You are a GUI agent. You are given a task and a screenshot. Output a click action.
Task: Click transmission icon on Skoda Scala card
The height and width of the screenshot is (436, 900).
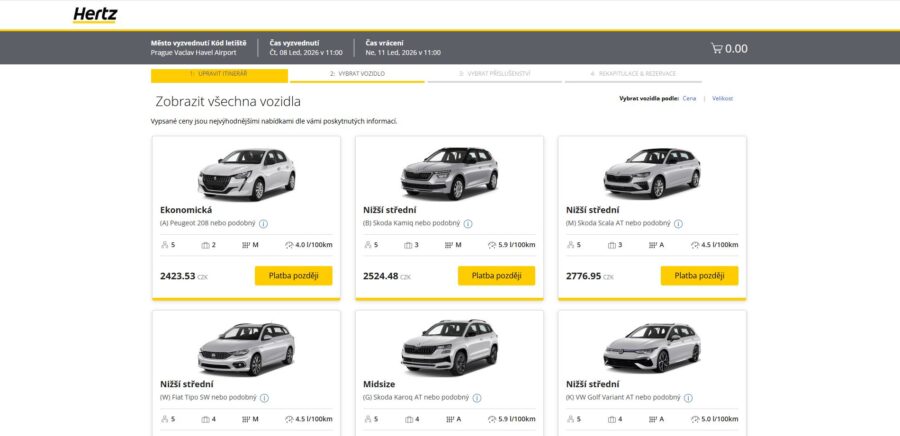[x=653, y=245]
